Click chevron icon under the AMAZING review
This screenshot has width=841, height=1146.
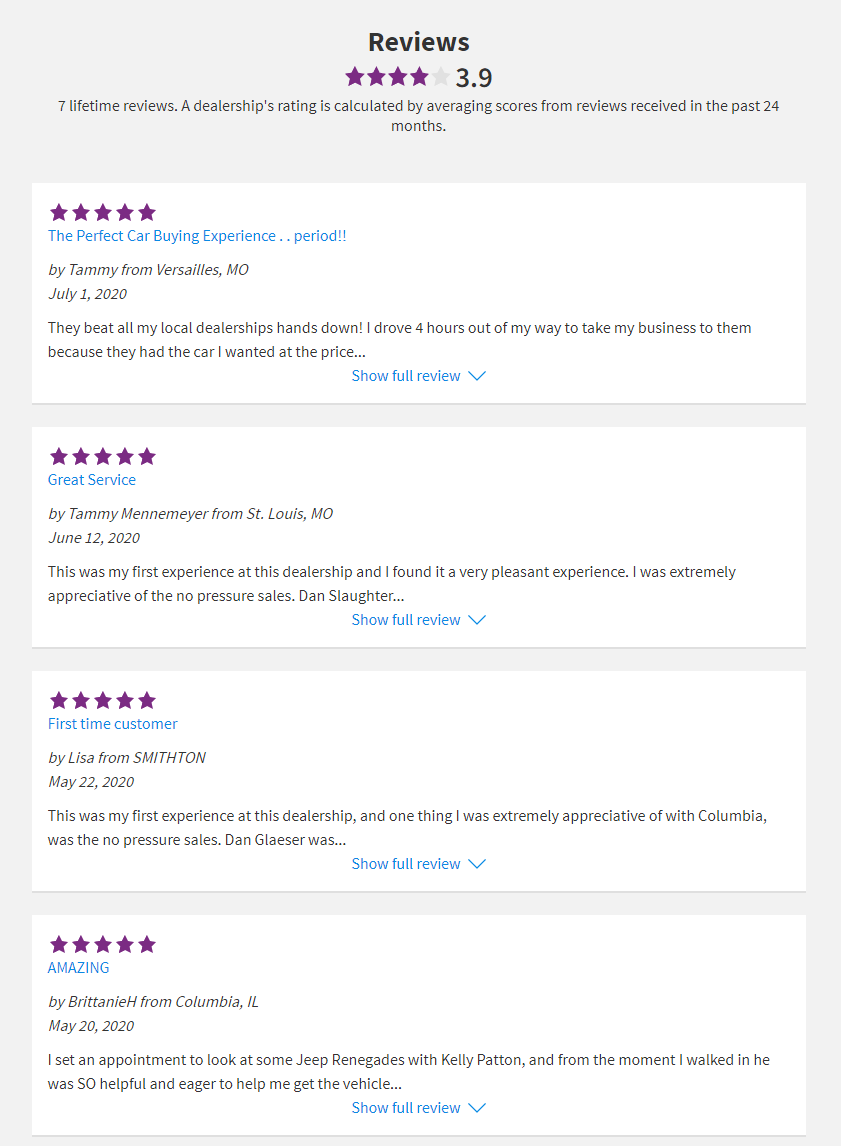coord(477,1108)
